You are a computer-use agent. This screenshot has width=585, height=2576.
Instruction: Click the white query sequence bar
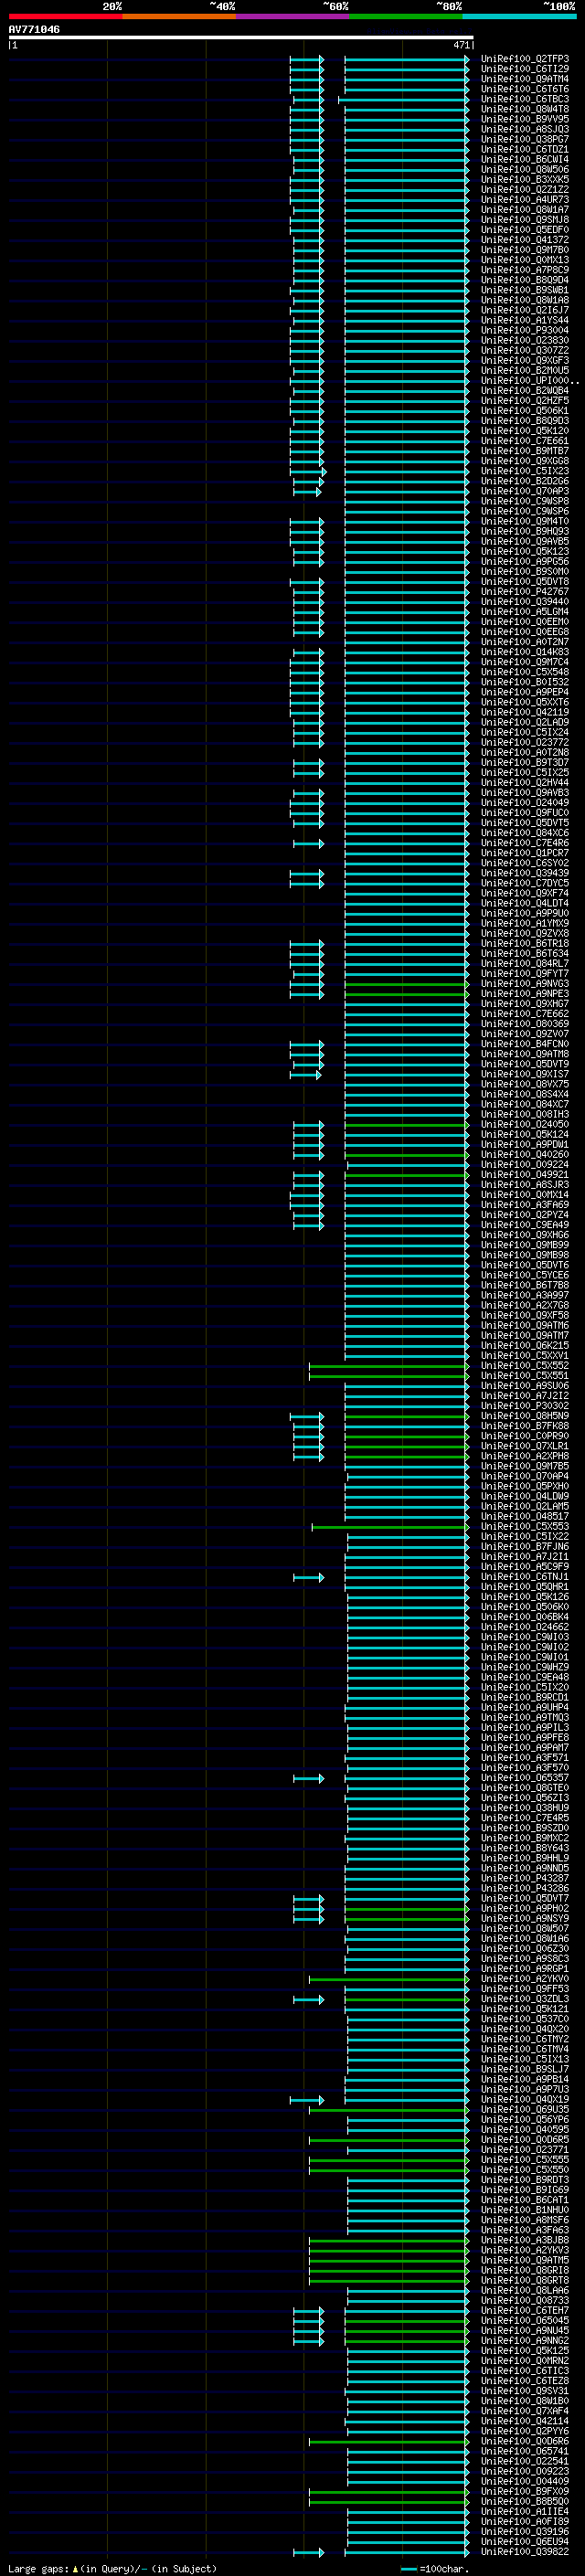tap(241, 38)
